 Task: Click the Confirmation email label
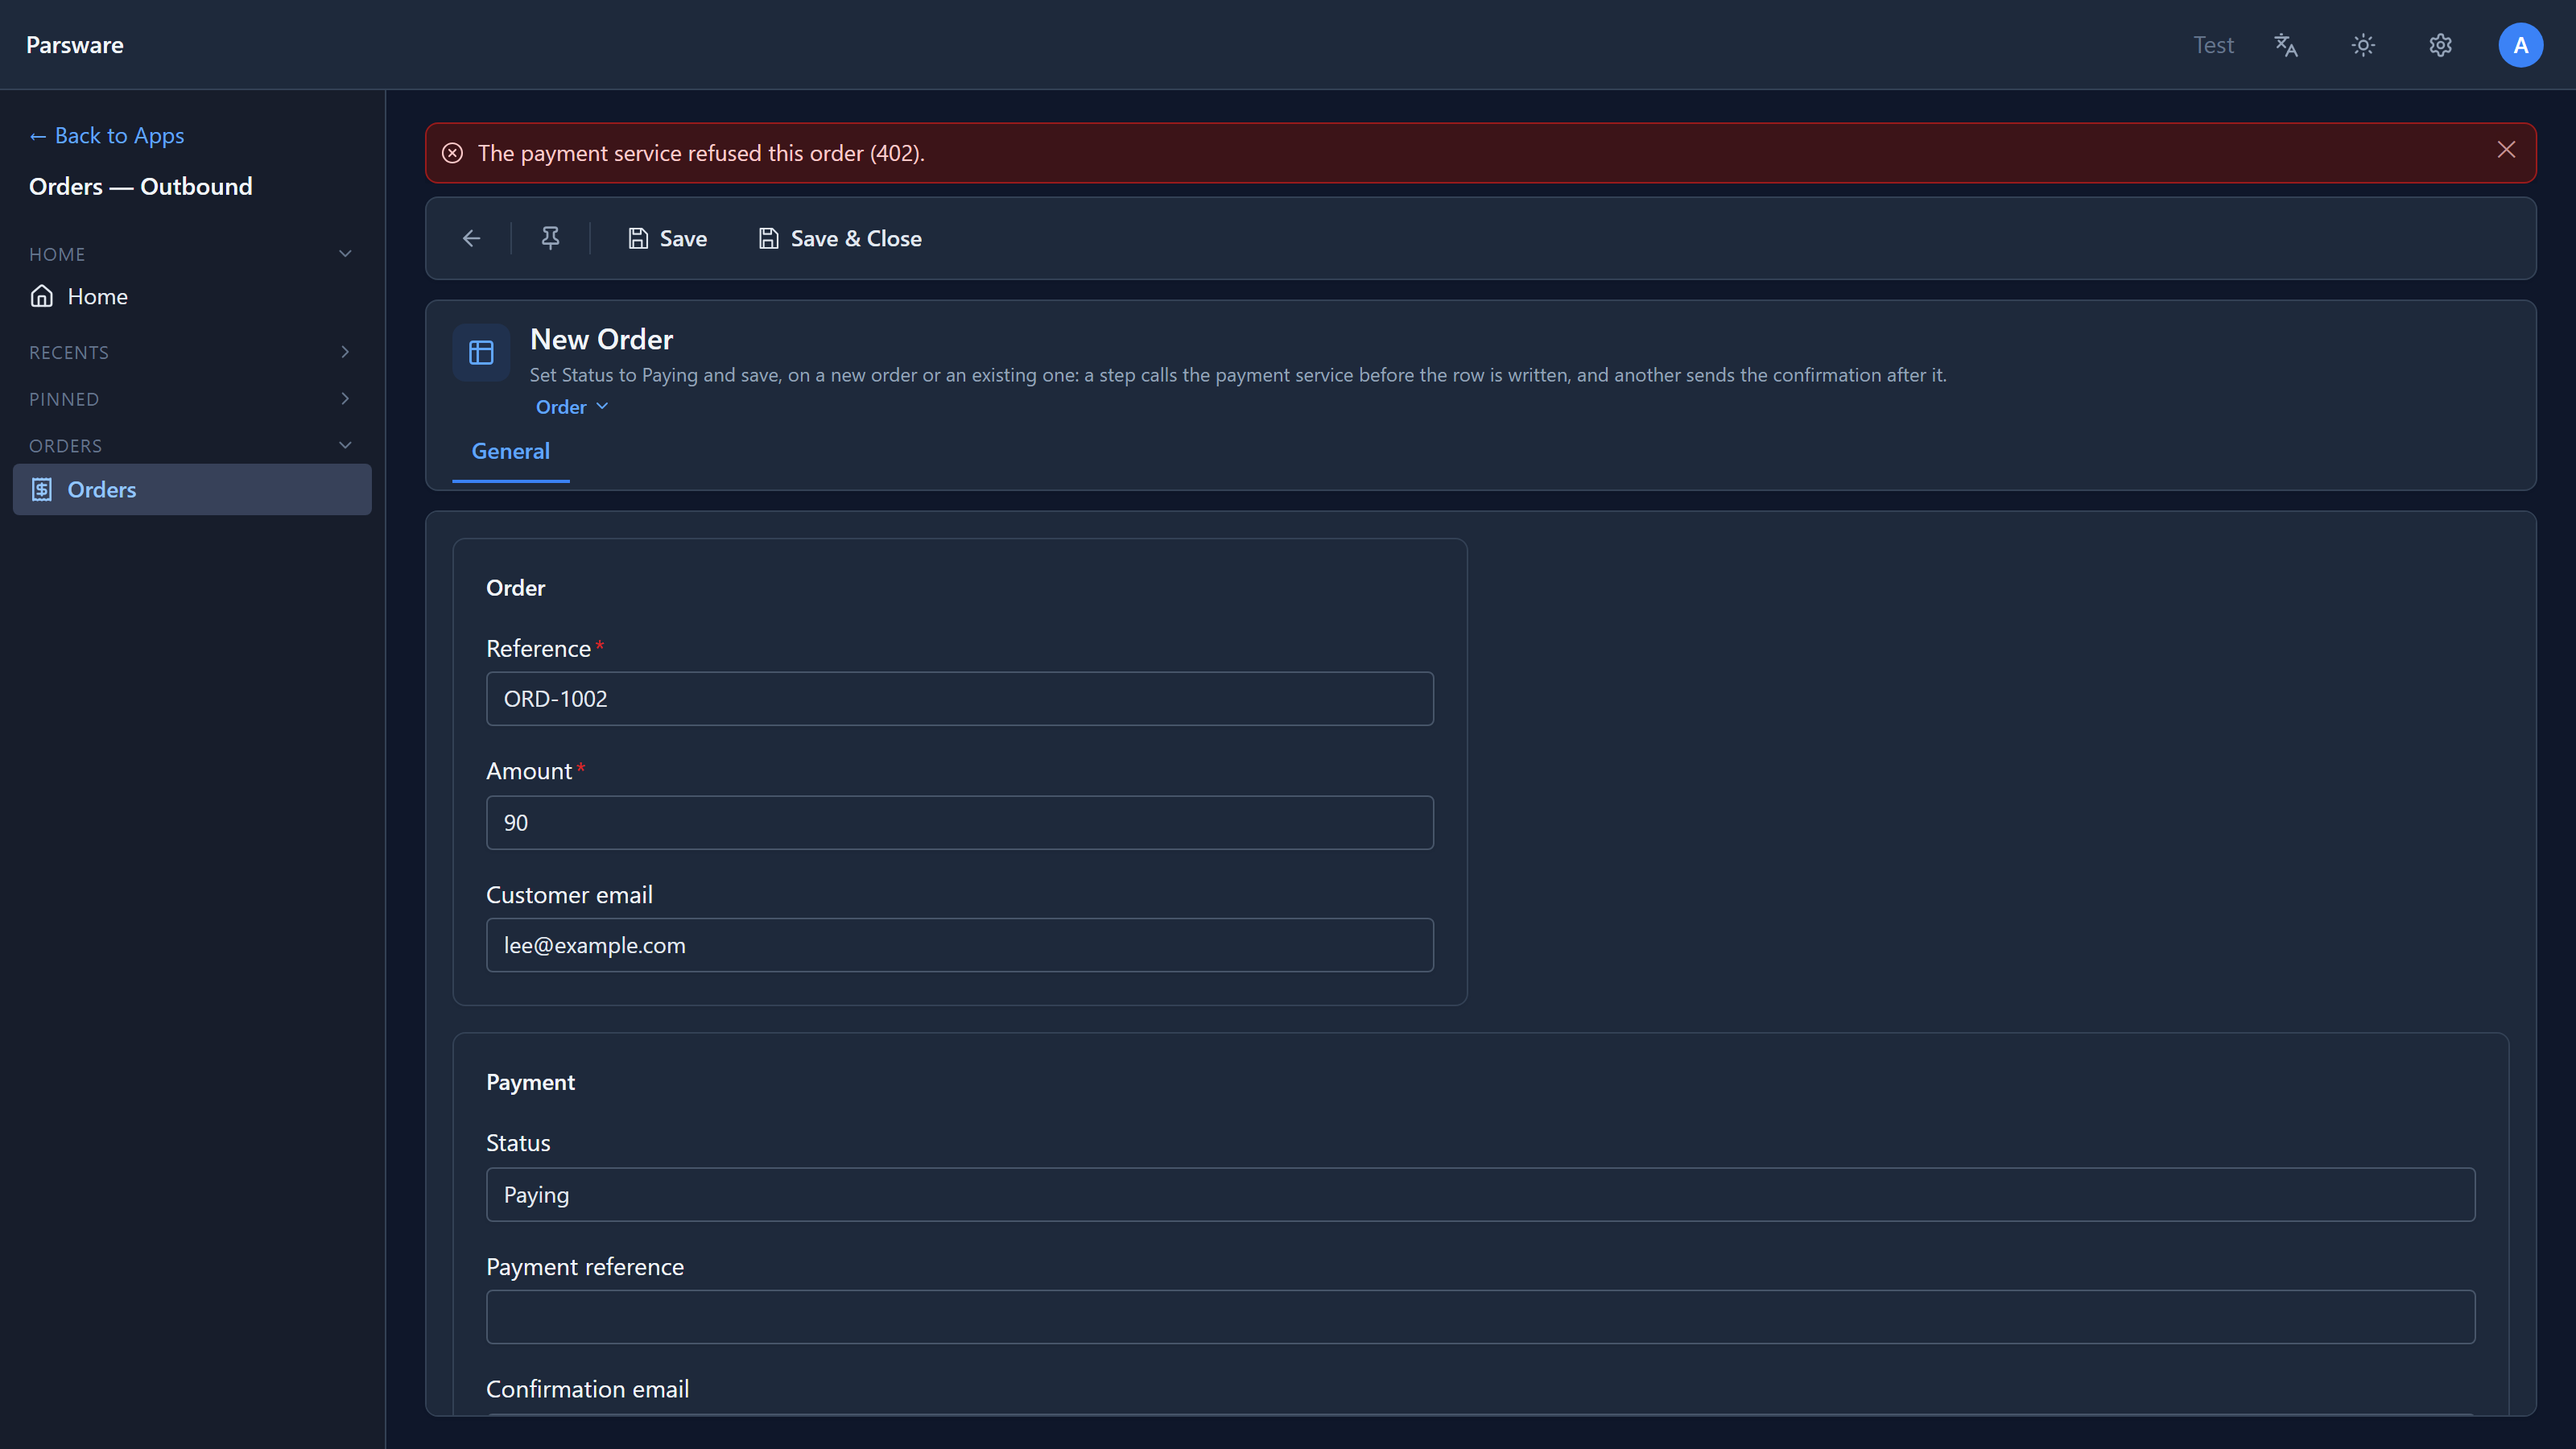[x=587, y=1389]
